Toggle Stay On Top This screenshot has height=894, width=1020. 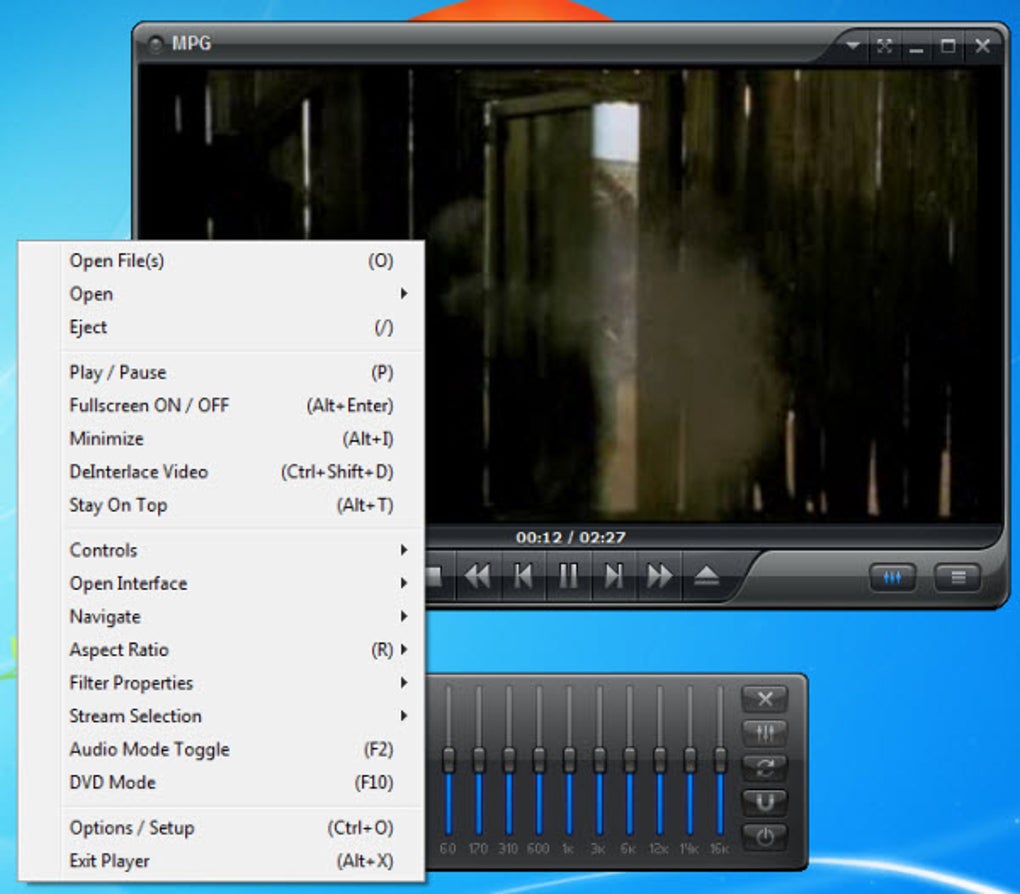[117, 505]
